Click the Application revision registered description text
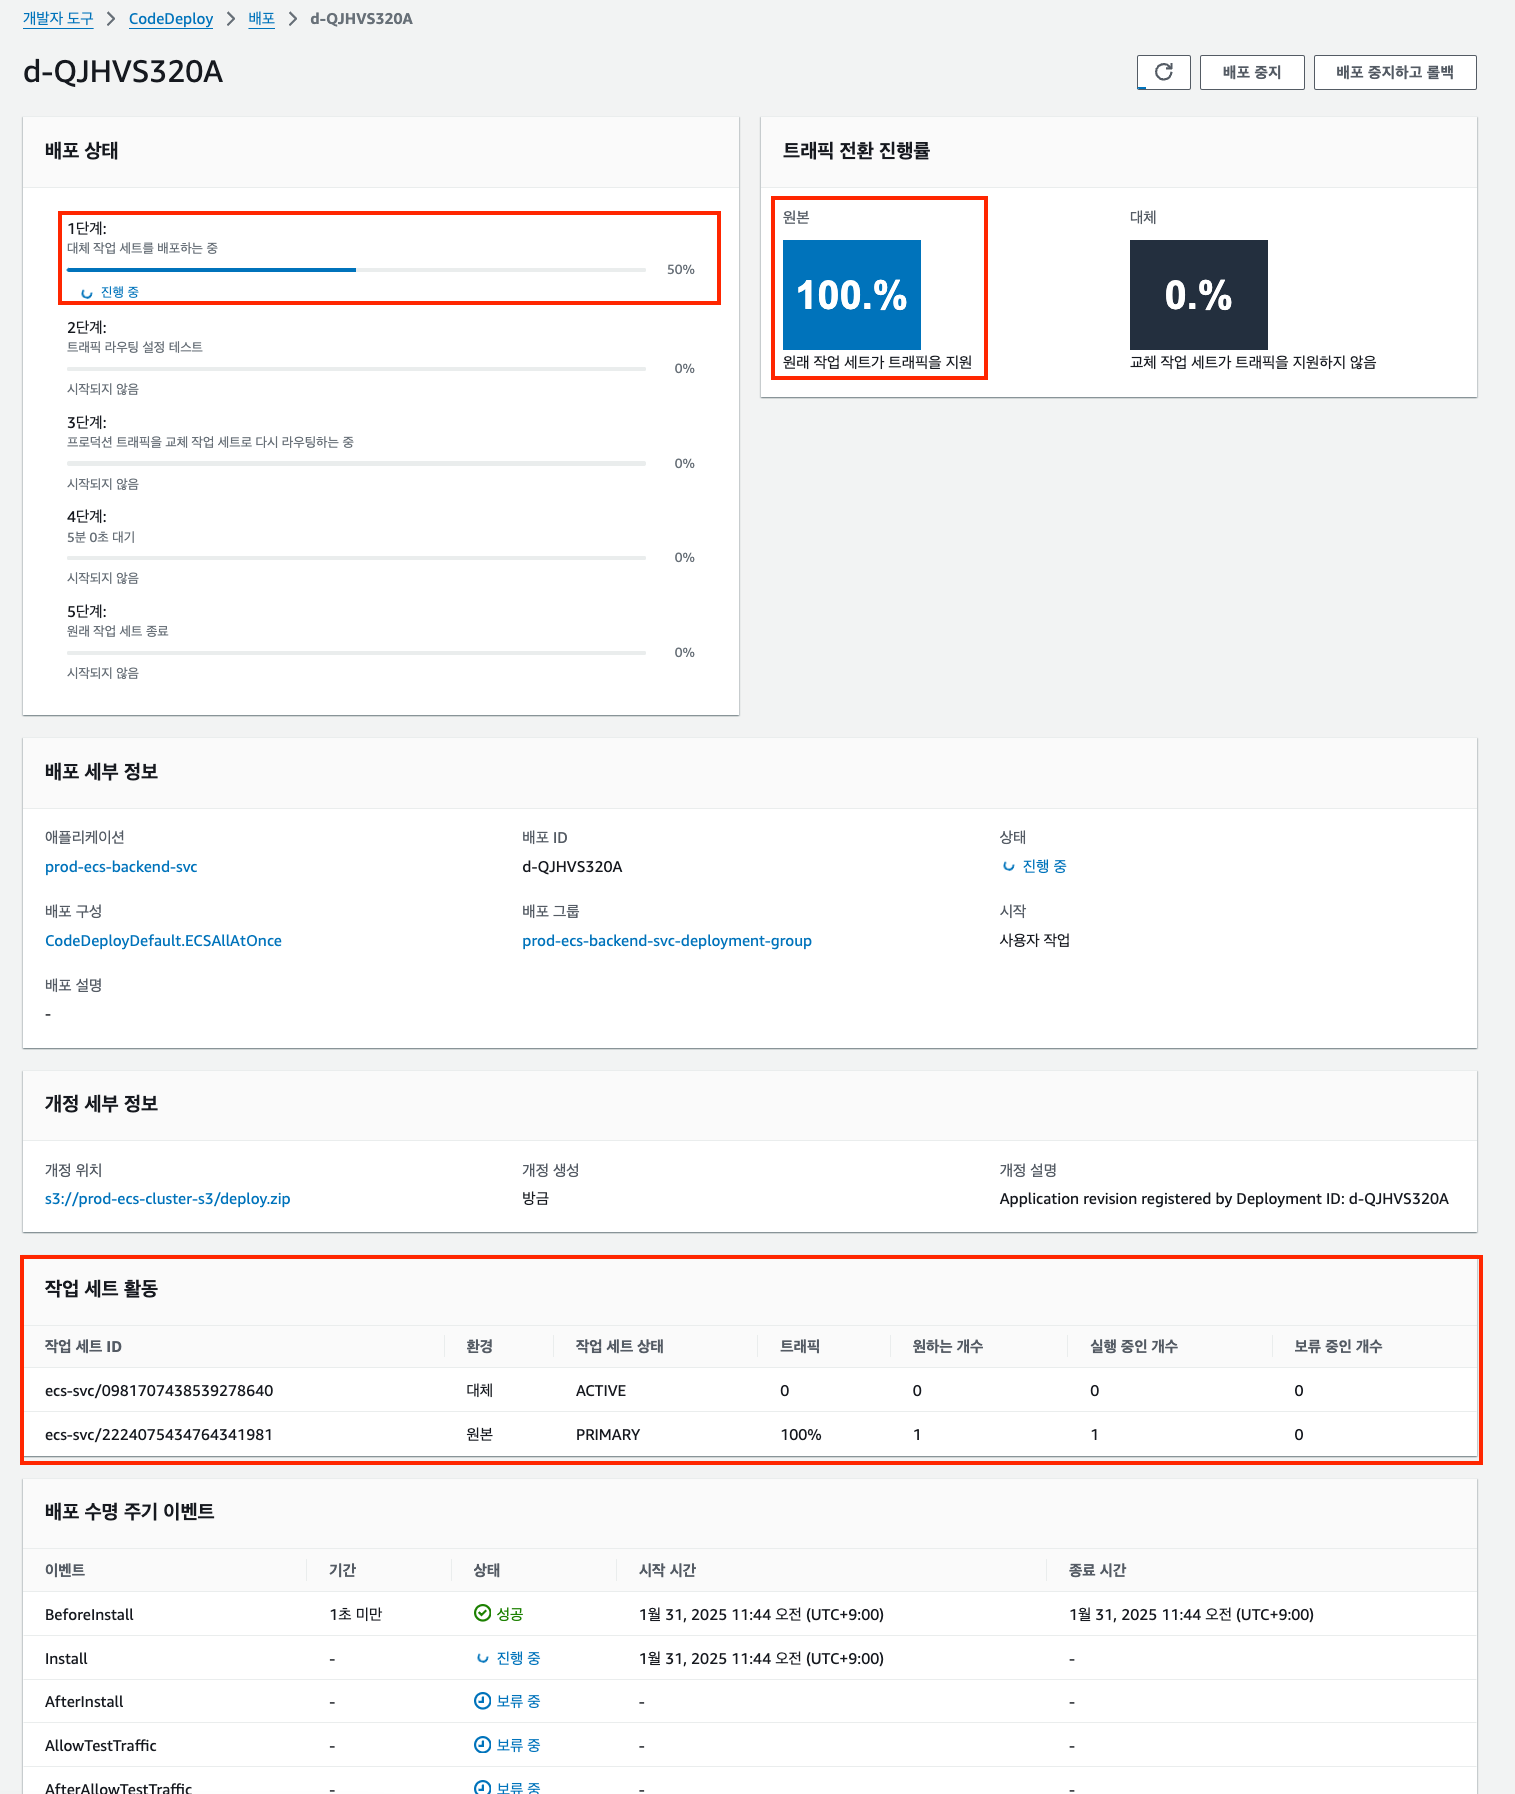Screen dimensions: 1515x1794 pyautogui.click(x=1224, y=1199)
